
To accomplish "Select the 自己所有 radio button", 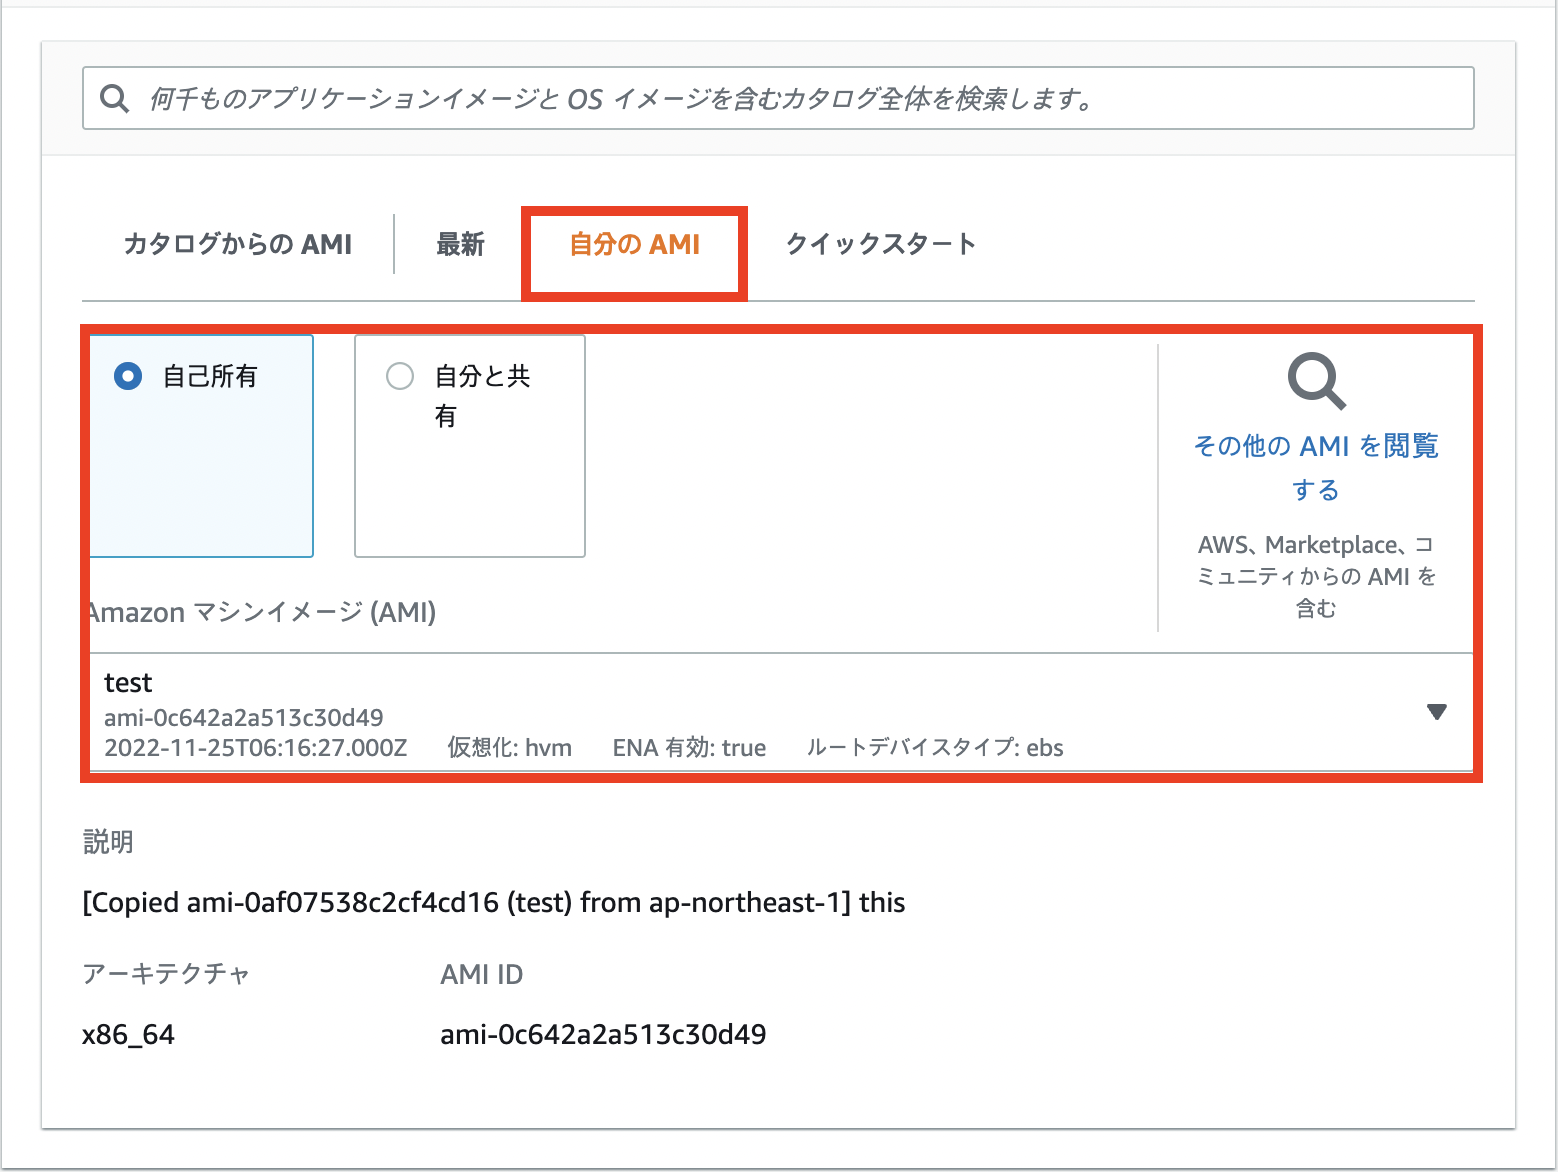I will click(x=128, y=377).
